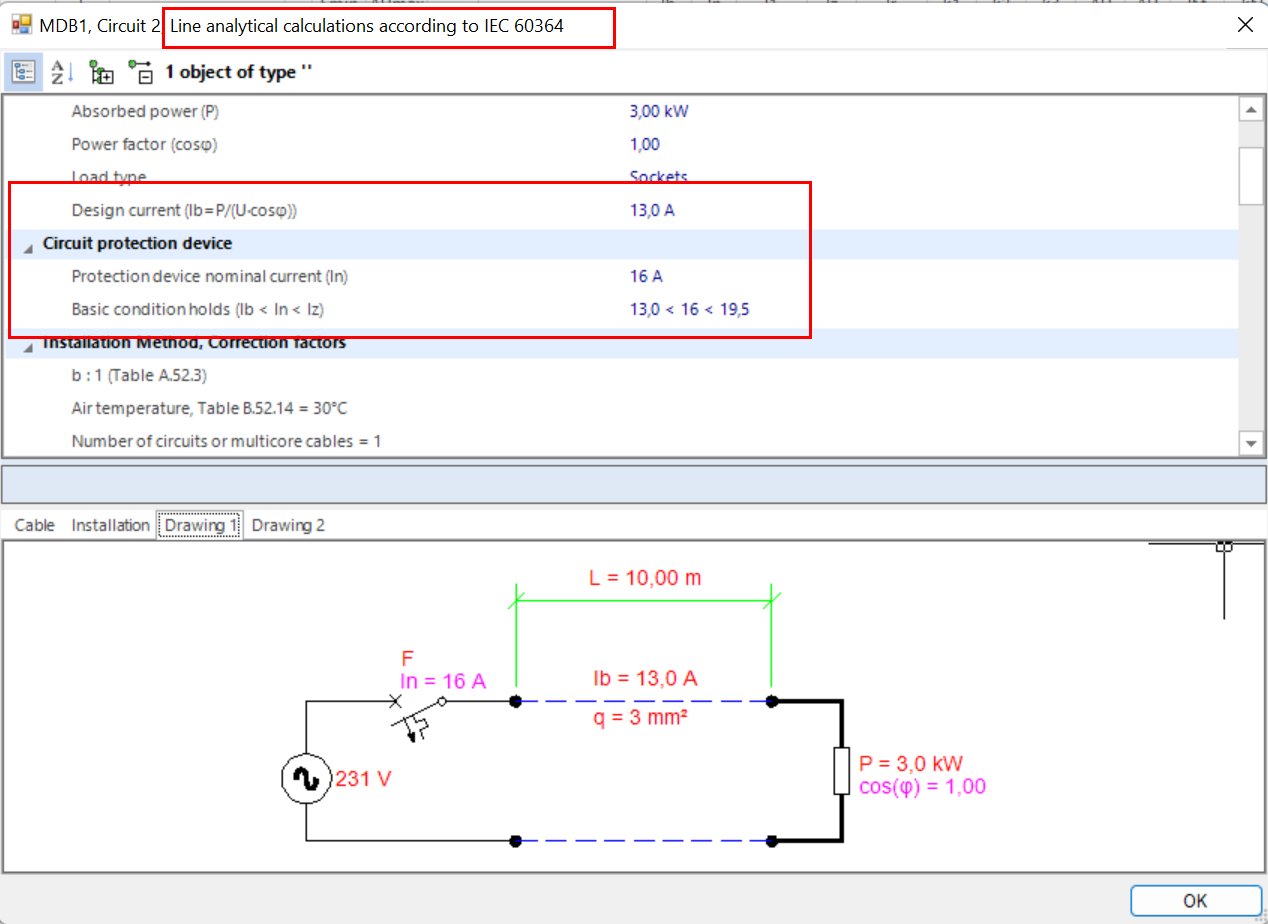Close the calculations dialog
Screen dimensions: 1268x924
[x=1245, y=25]
